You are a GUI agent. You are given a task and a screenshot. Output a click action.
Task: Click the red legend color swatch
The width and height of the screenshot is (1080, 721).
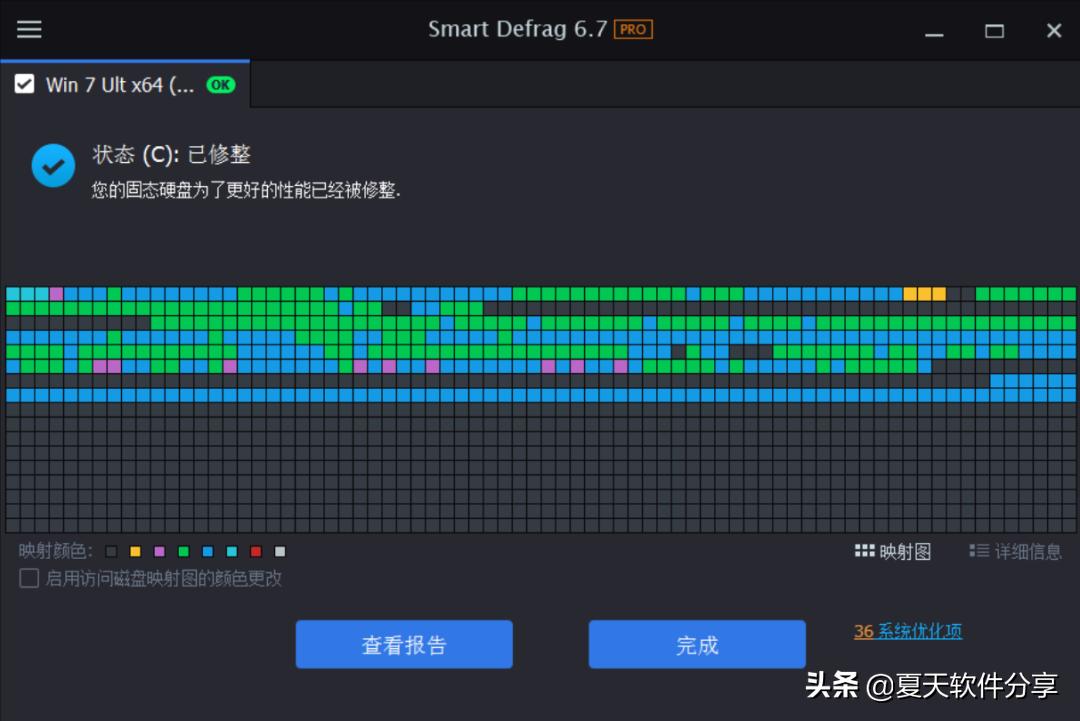point(255,551)
